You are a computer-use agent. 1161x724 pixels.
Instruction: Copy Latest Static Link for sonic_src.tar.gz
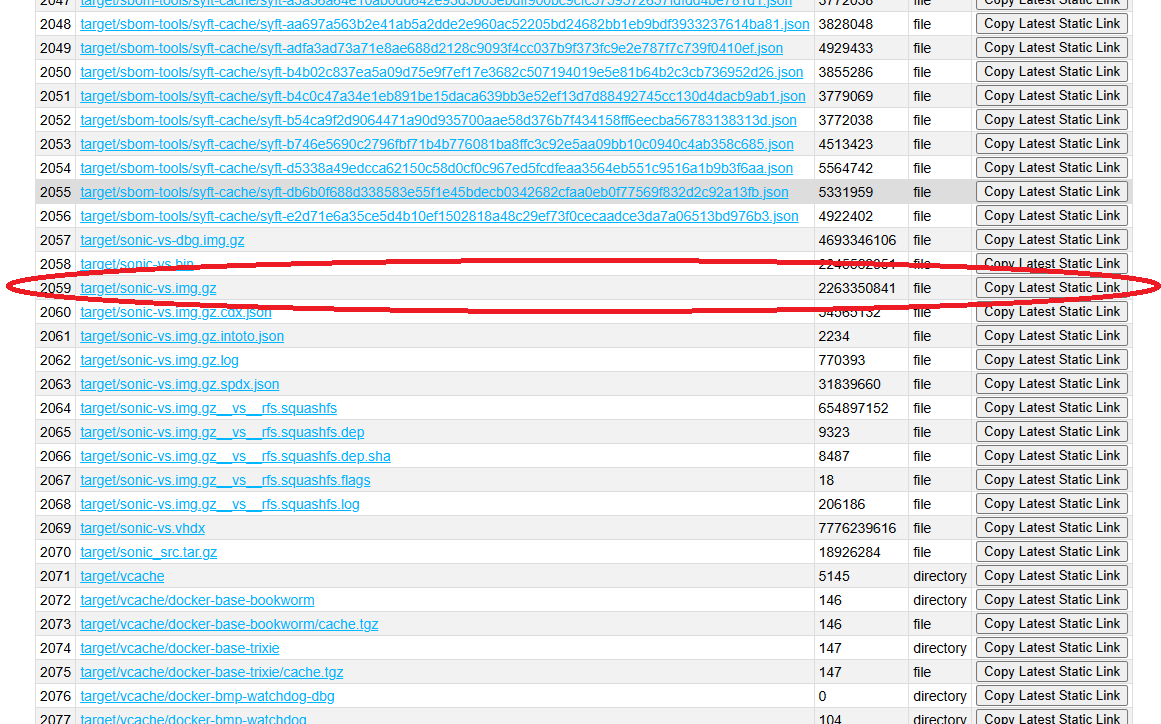point(1051,552)
